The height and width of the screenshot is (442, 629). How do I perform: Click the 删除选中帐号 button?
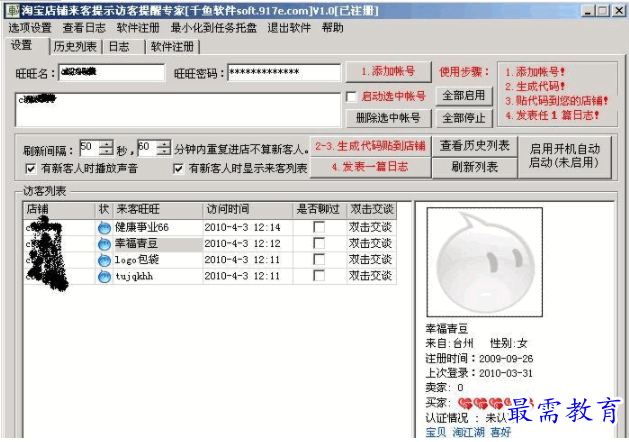[x=388, y=118]
